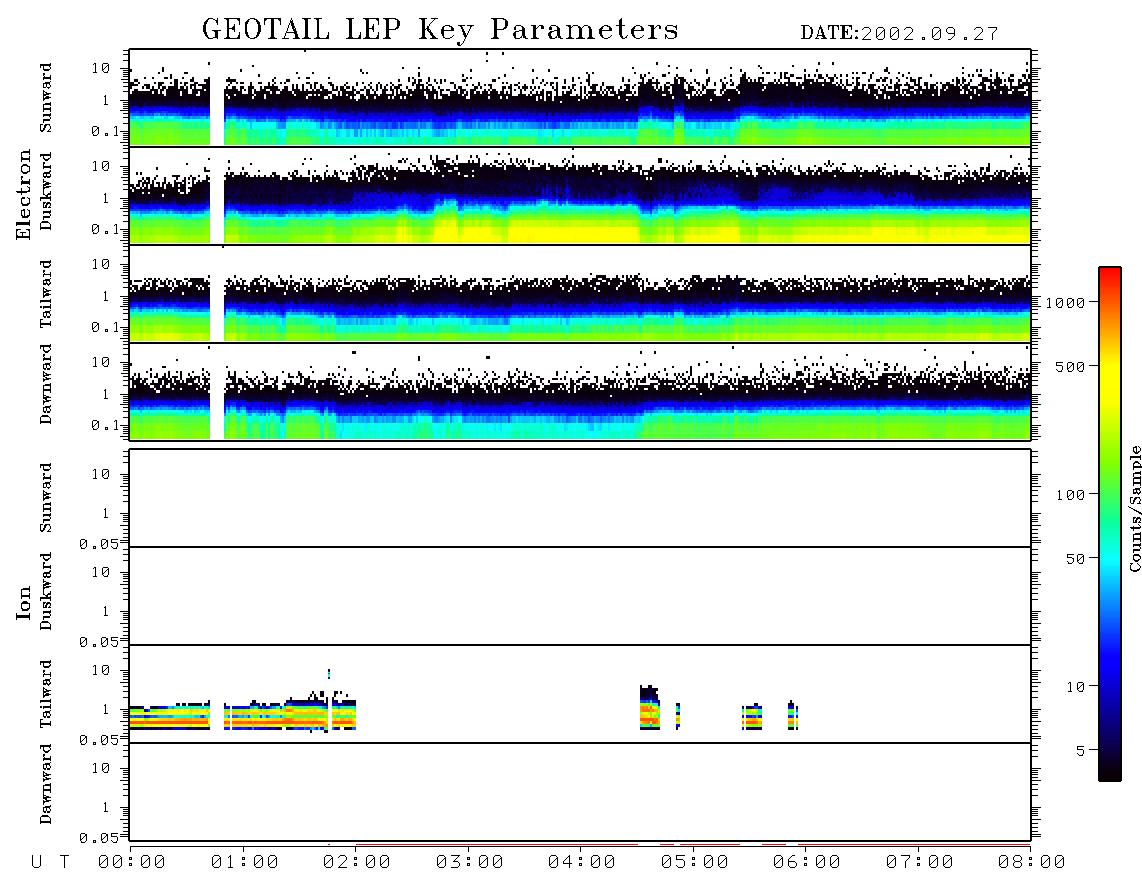The image size is (1142, 880).
Task: Click the "00:00" time tick label
Action: (132, 863)
